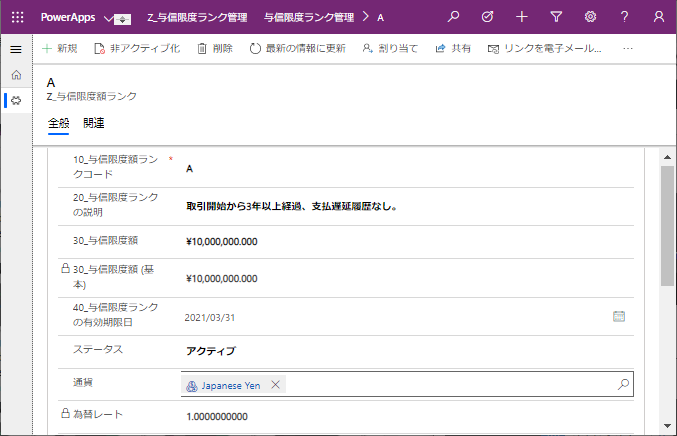Click the plus quick create icon
Viewport: 677px width, 436px height.
tap(522, 17)
